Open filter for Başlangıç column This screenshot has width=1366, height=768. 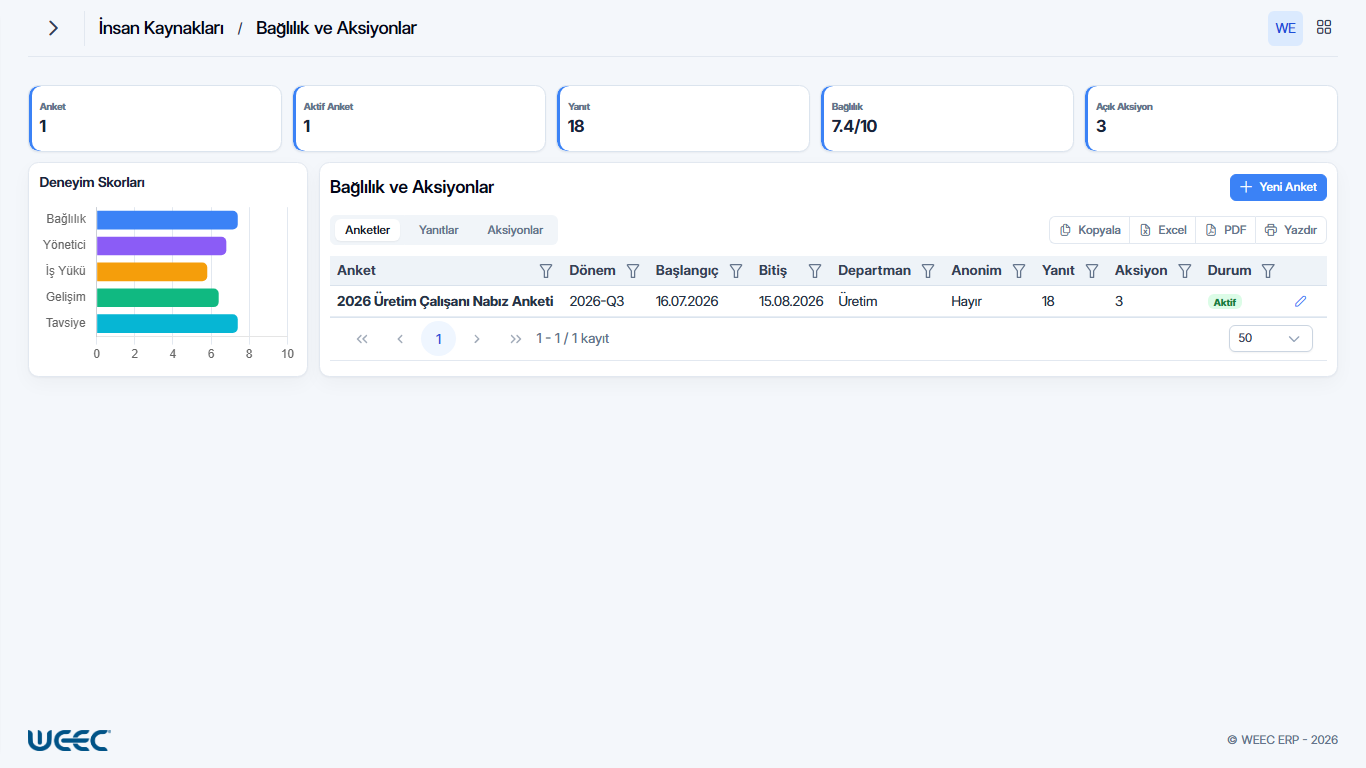(x=736, y=271)
